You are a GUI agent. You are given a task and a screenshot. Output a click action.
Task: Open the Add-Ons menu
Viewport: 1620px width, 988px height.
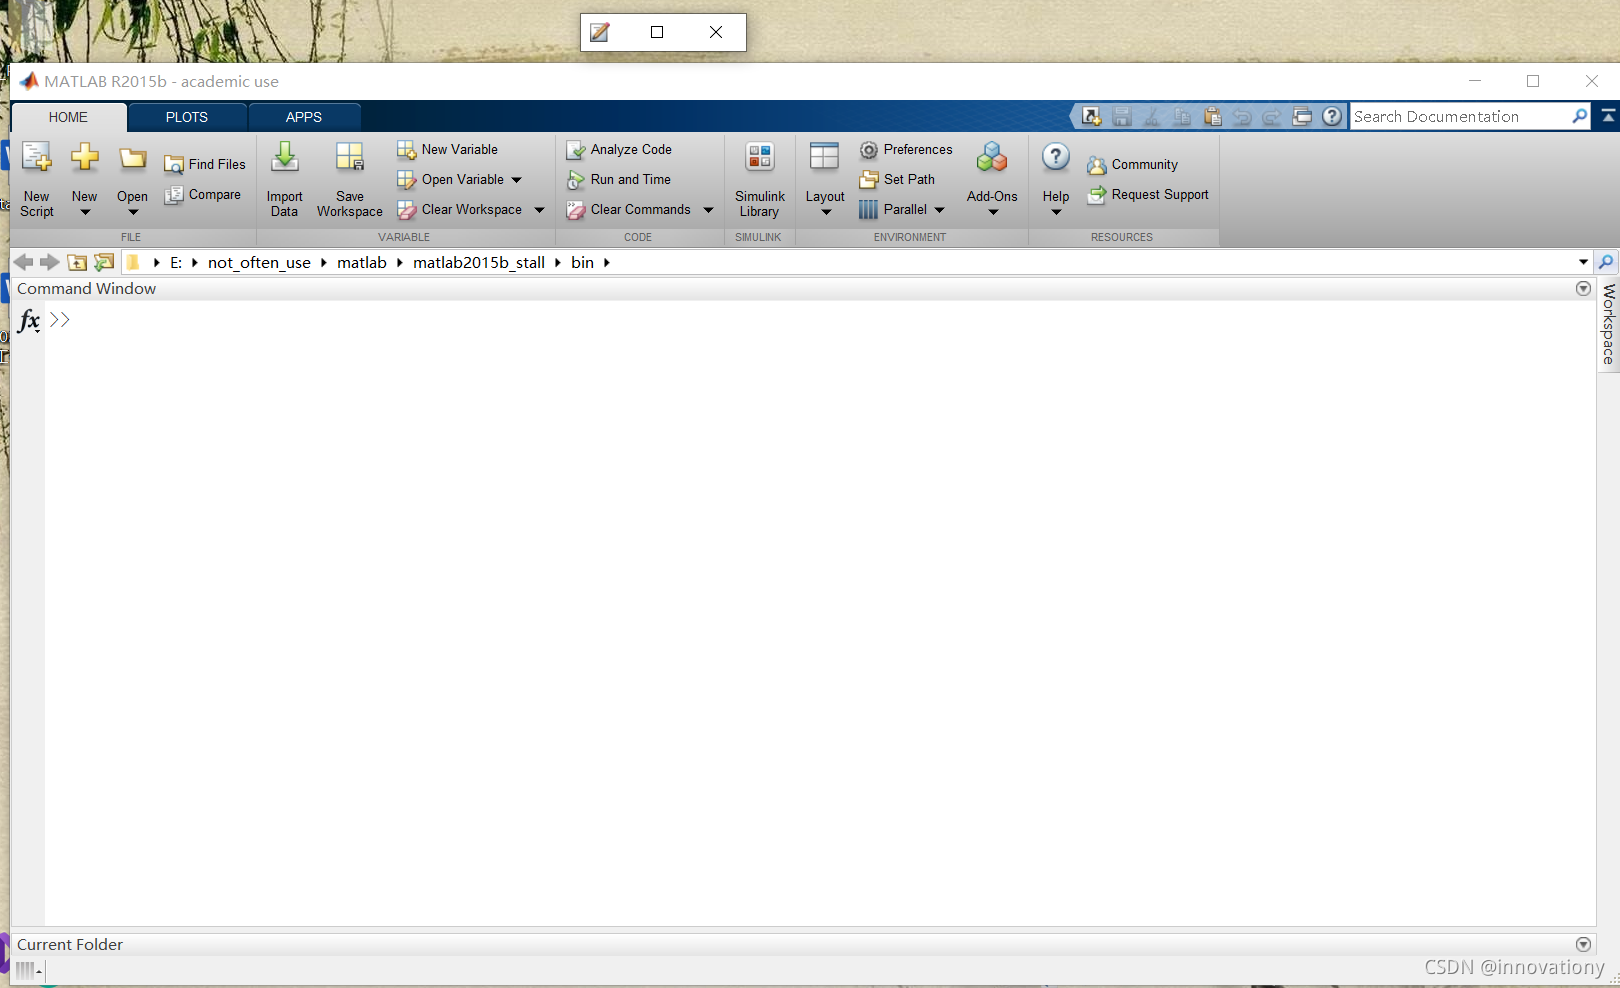992,179
